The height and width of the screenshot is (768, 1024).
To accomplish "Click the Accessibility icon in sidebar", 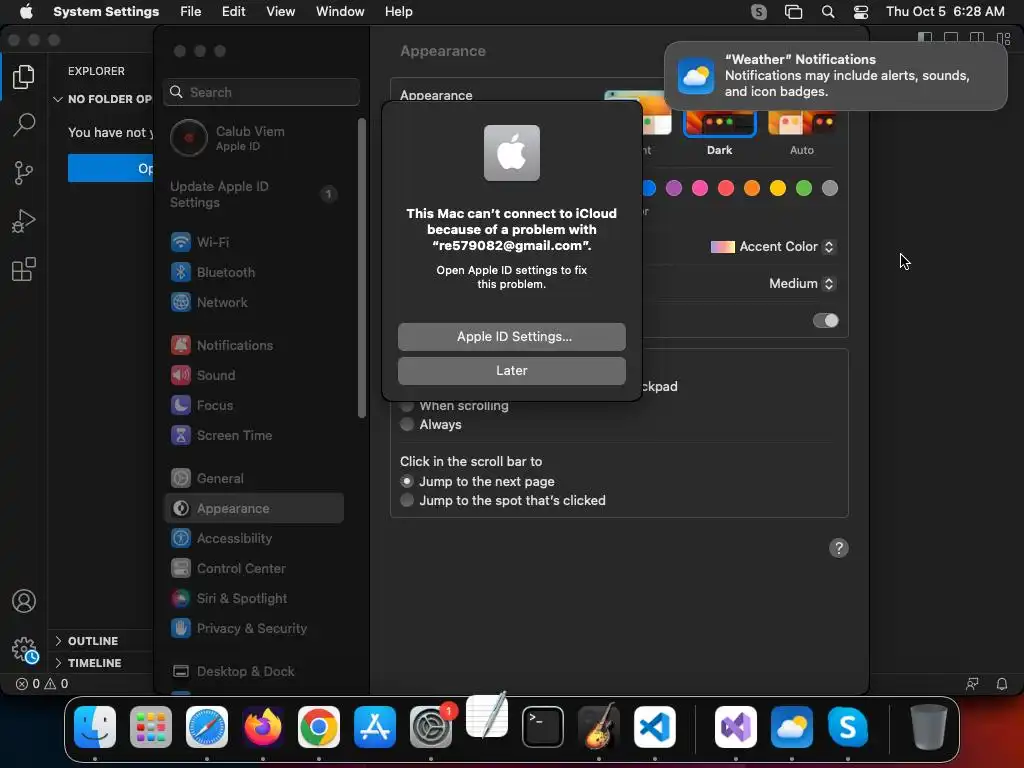I will [x=181, y=539].
